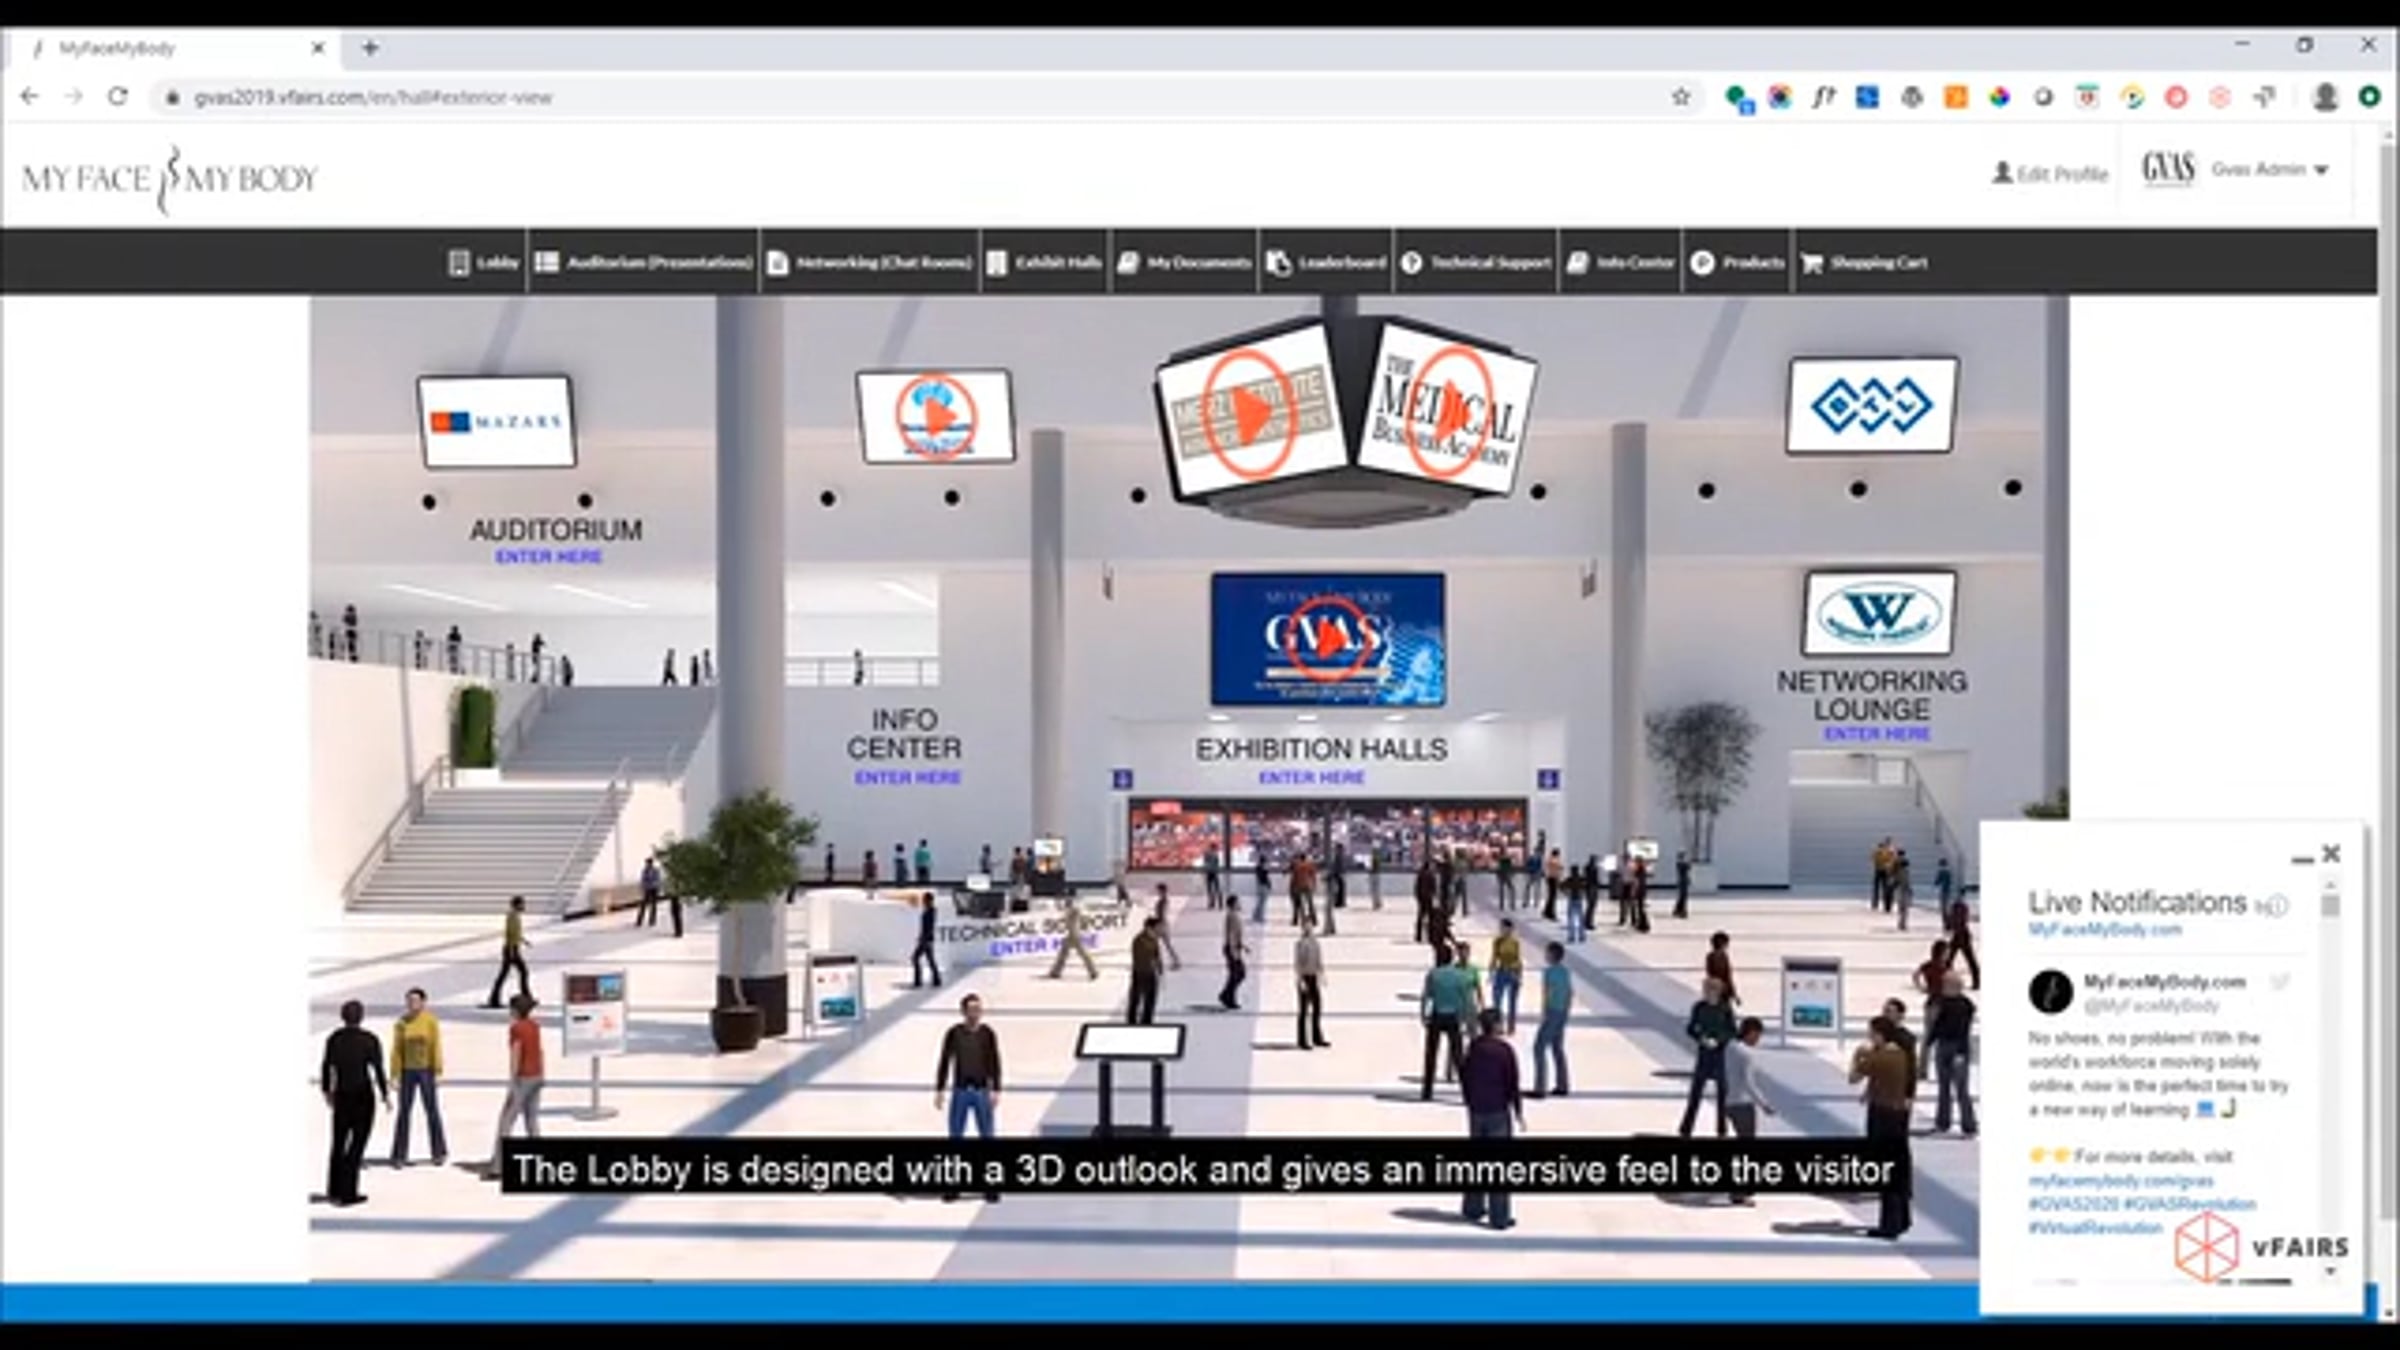Click the My Documents nav icon

pyautogui.click(x=1128, y=263)
